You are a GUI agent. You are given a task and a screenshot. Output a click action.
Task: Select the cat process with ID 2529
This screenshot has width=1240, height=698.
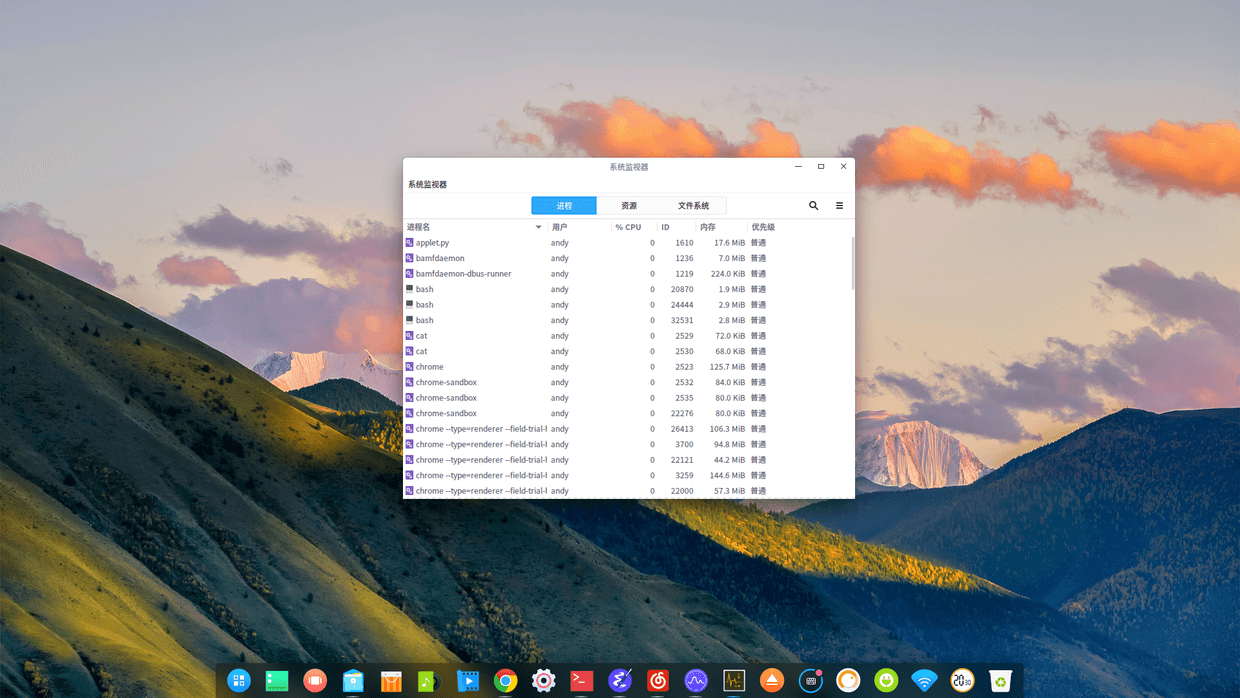628,336
